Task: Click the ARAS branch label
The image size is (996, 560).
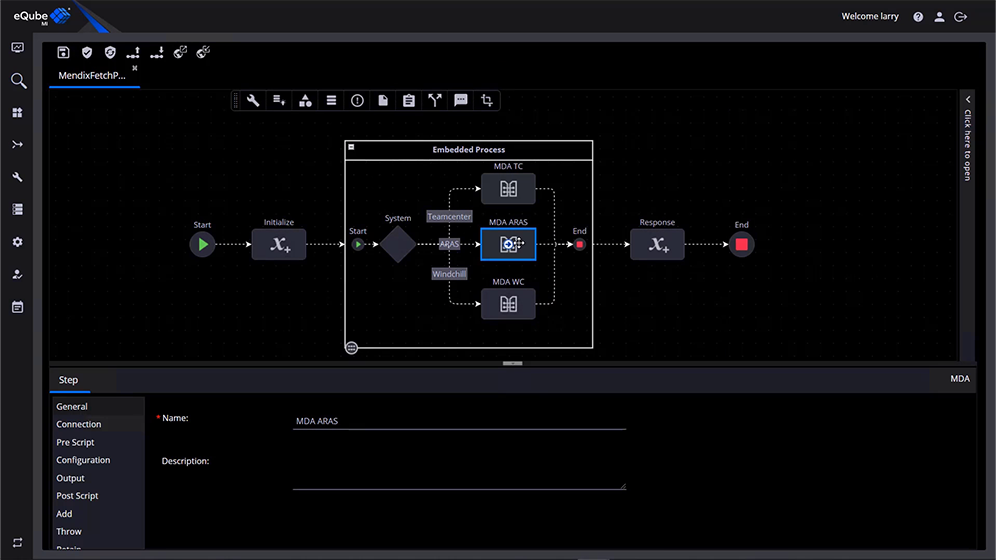Action: coord(449,244)
